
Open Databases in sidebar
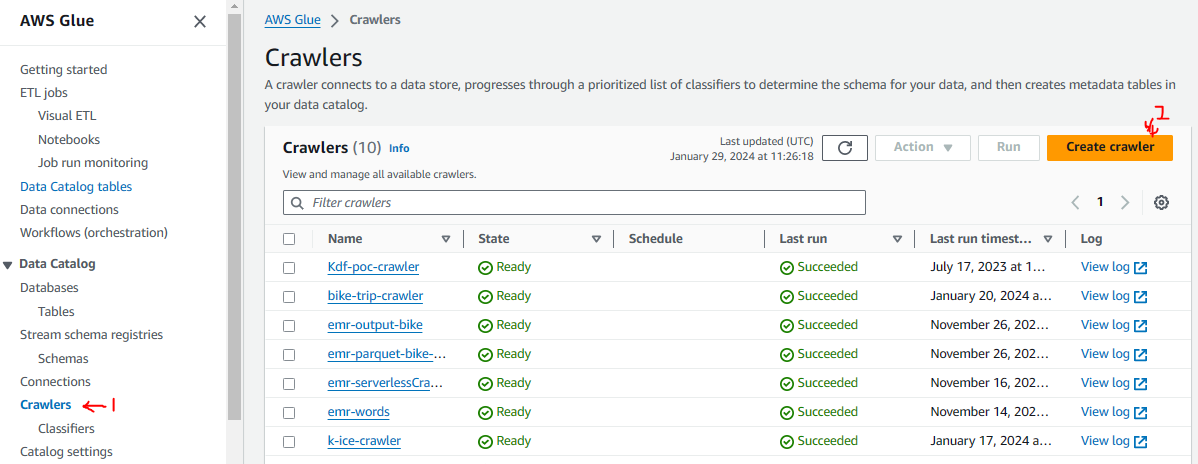(49, 287)
